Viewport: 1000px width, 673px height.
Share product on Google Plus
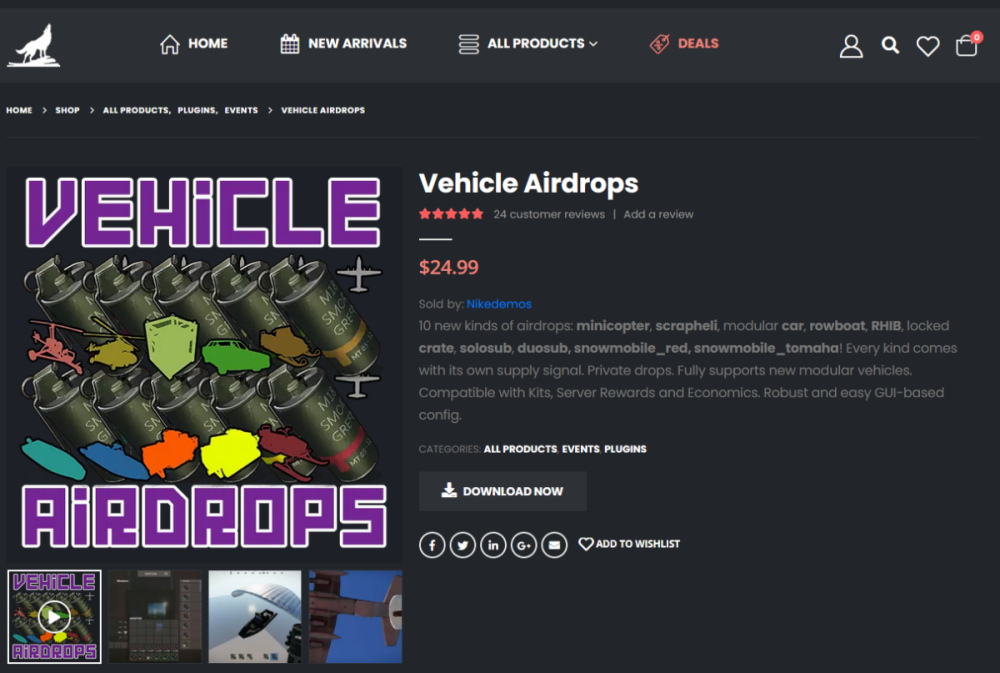coord(524,545)
